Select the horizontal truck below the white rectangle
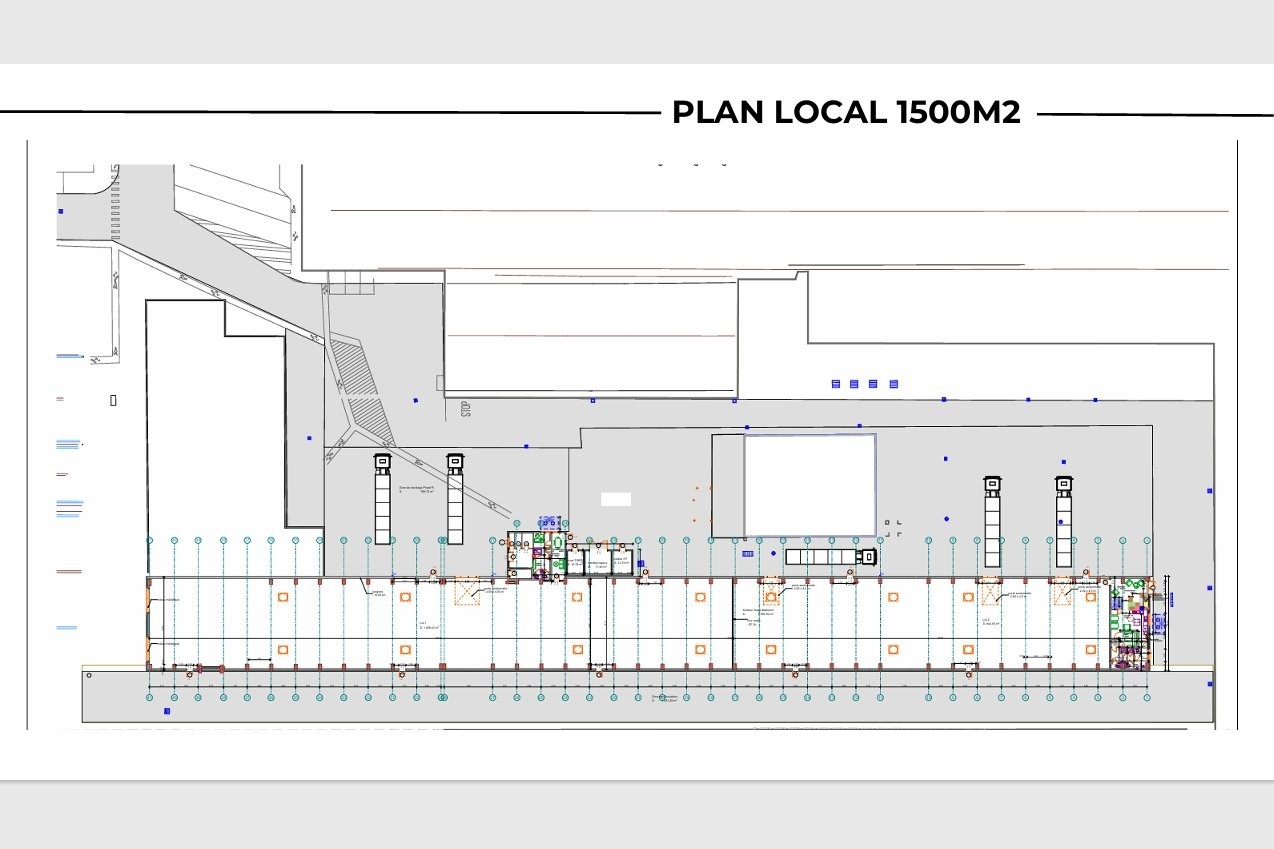 (x=831, y=556)
